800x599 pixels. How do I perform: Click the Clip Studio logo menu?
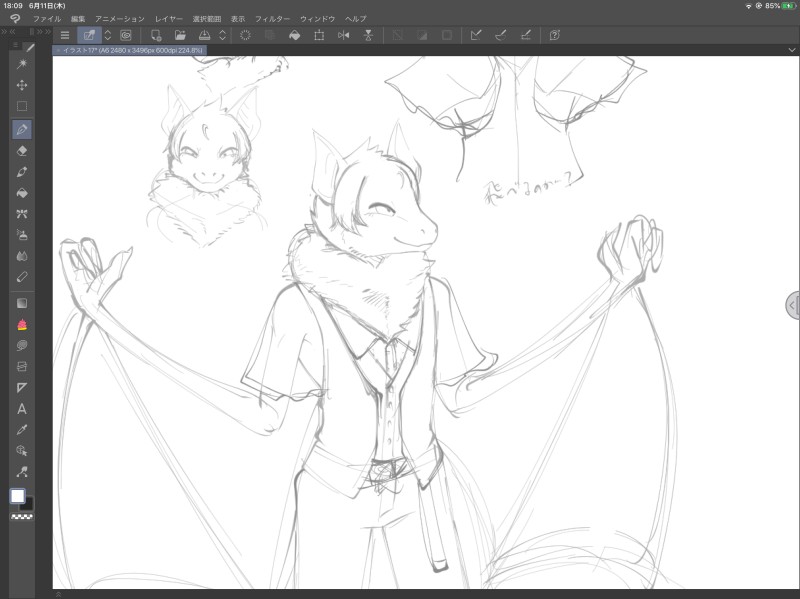(x=15, y=19)
